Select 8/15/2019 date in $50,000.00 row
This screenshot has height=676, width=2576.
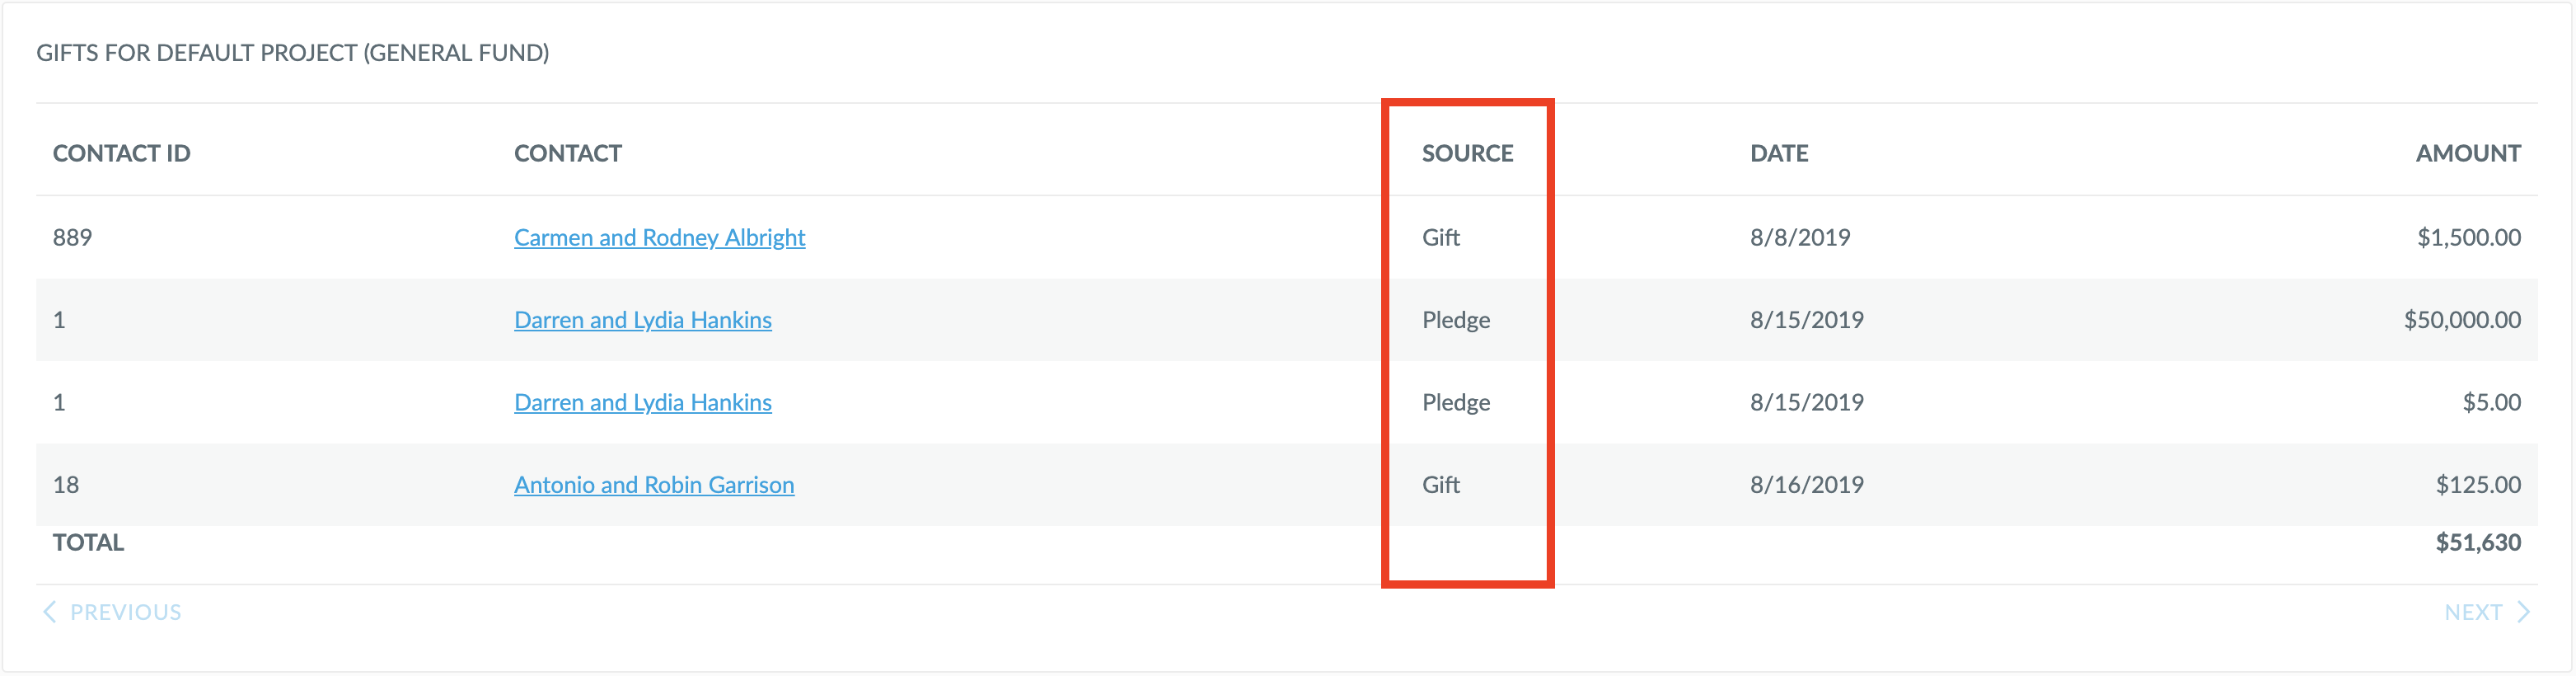point(1806,320)
